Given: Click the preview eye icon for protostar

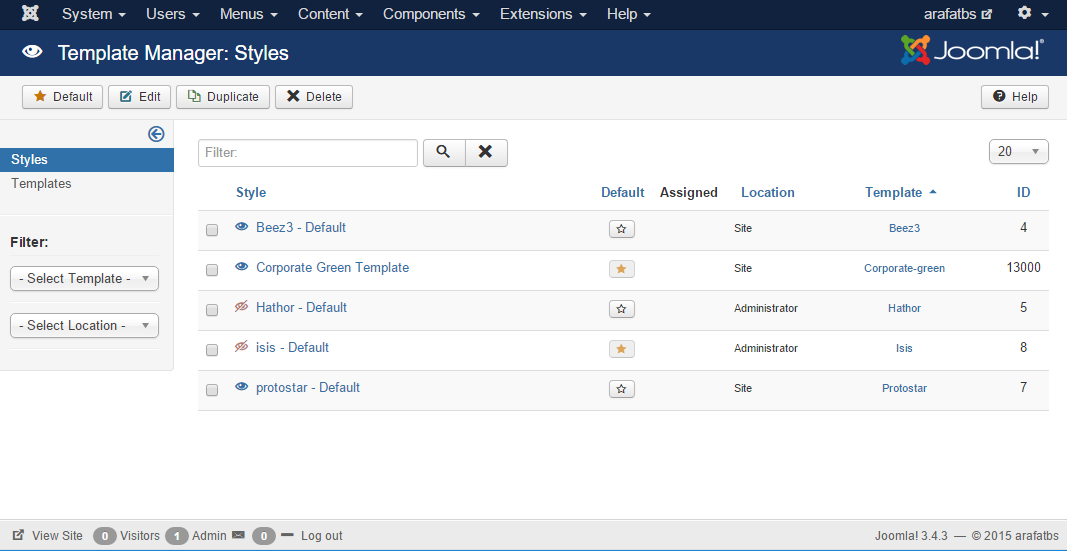Looking at the screenshot, I should pyautogui.click(x=241, y=387).
